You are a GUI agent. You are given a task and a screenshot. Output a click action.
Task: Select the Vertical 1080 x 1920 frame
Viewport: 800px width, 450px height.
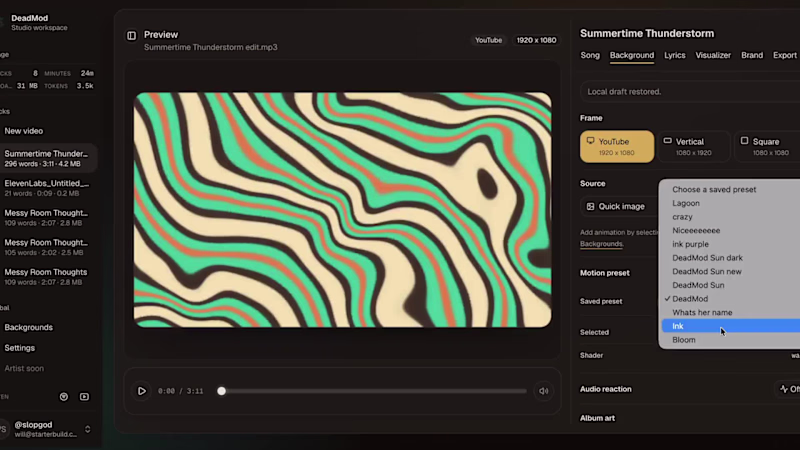click(x=694, y=146)
